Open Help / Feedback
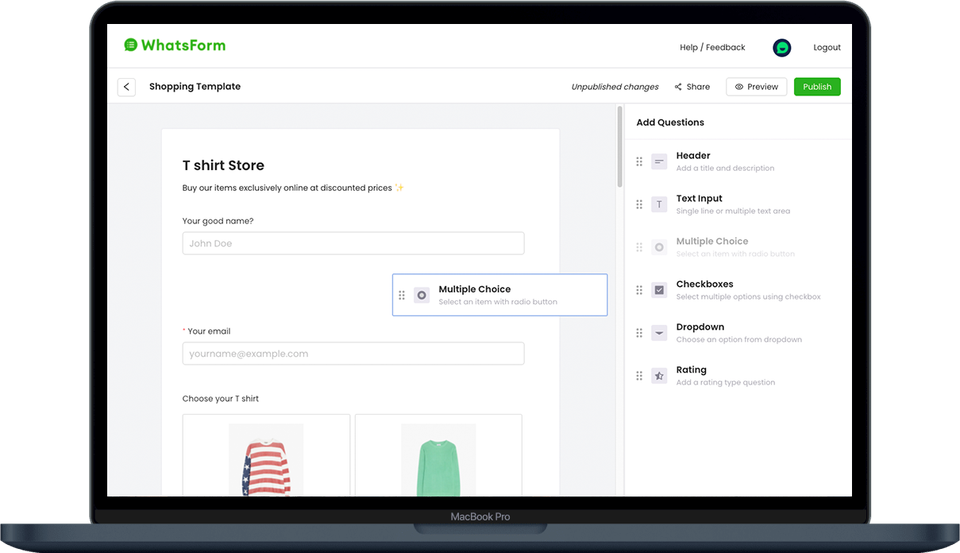Viewport: 960px width, 553px height. 712,47
